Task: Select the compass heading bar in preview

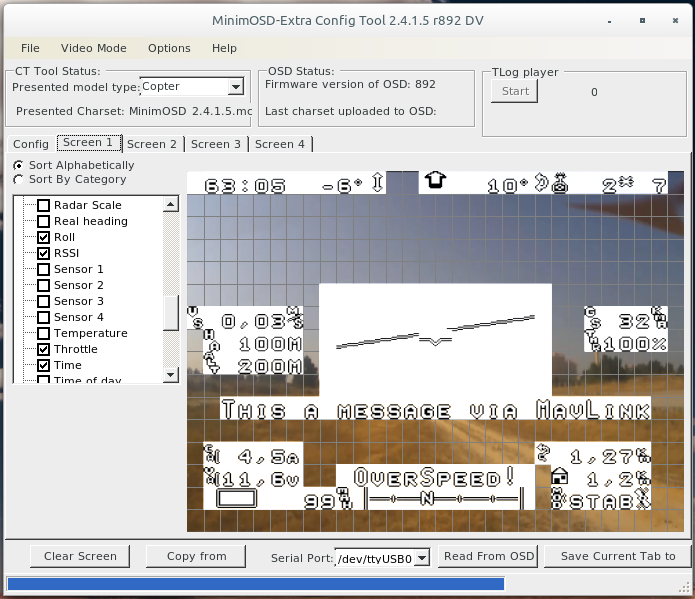Action: 443,499
